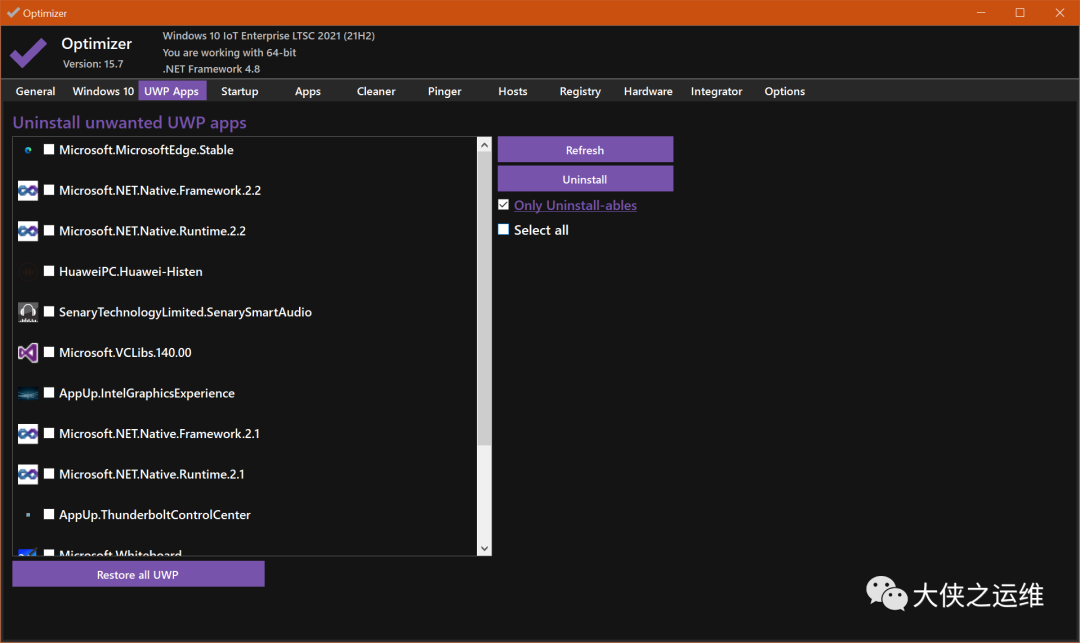1080x643 pixels.
Task: Open the Integrator tab
Action: (716, 91)
